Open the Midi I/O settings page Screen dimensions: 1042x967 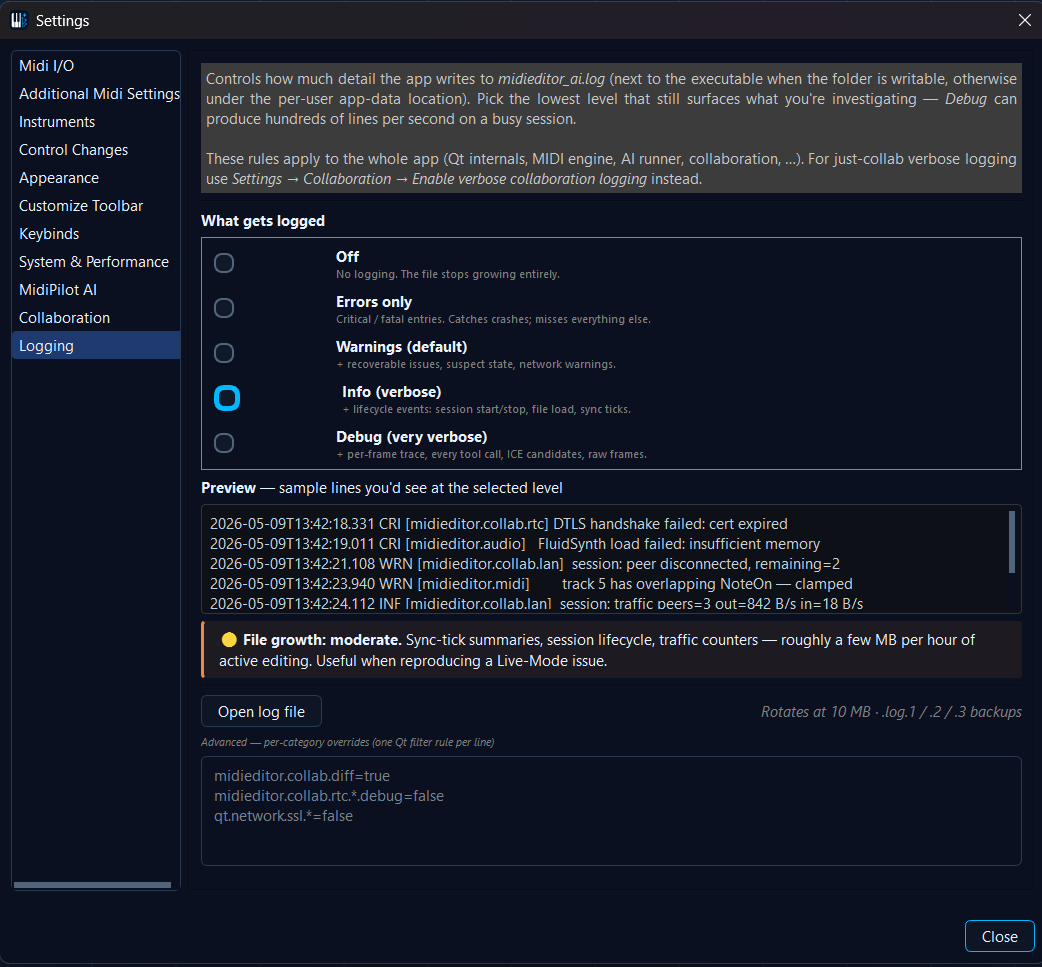(96, 66)
